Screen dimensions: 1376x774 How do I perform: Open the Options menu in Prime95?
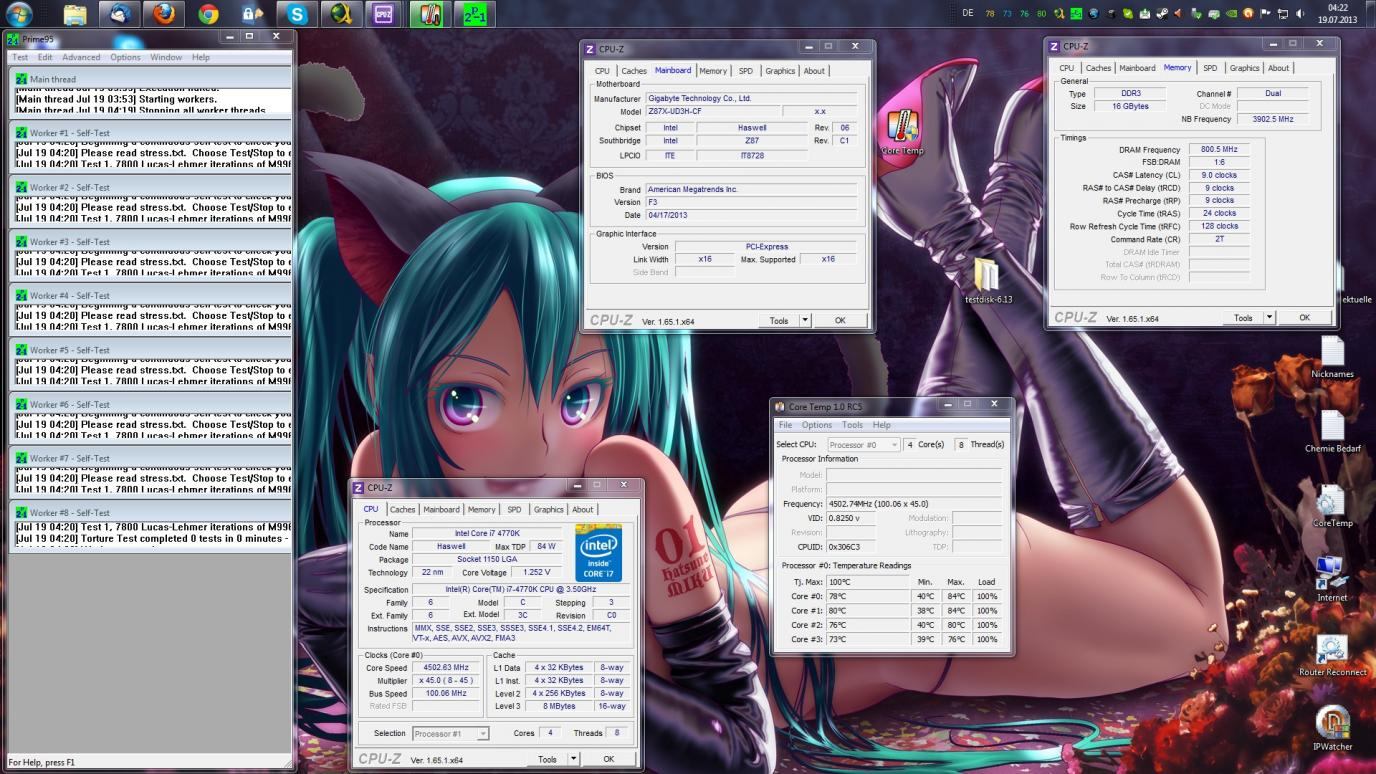pos(125,57)
